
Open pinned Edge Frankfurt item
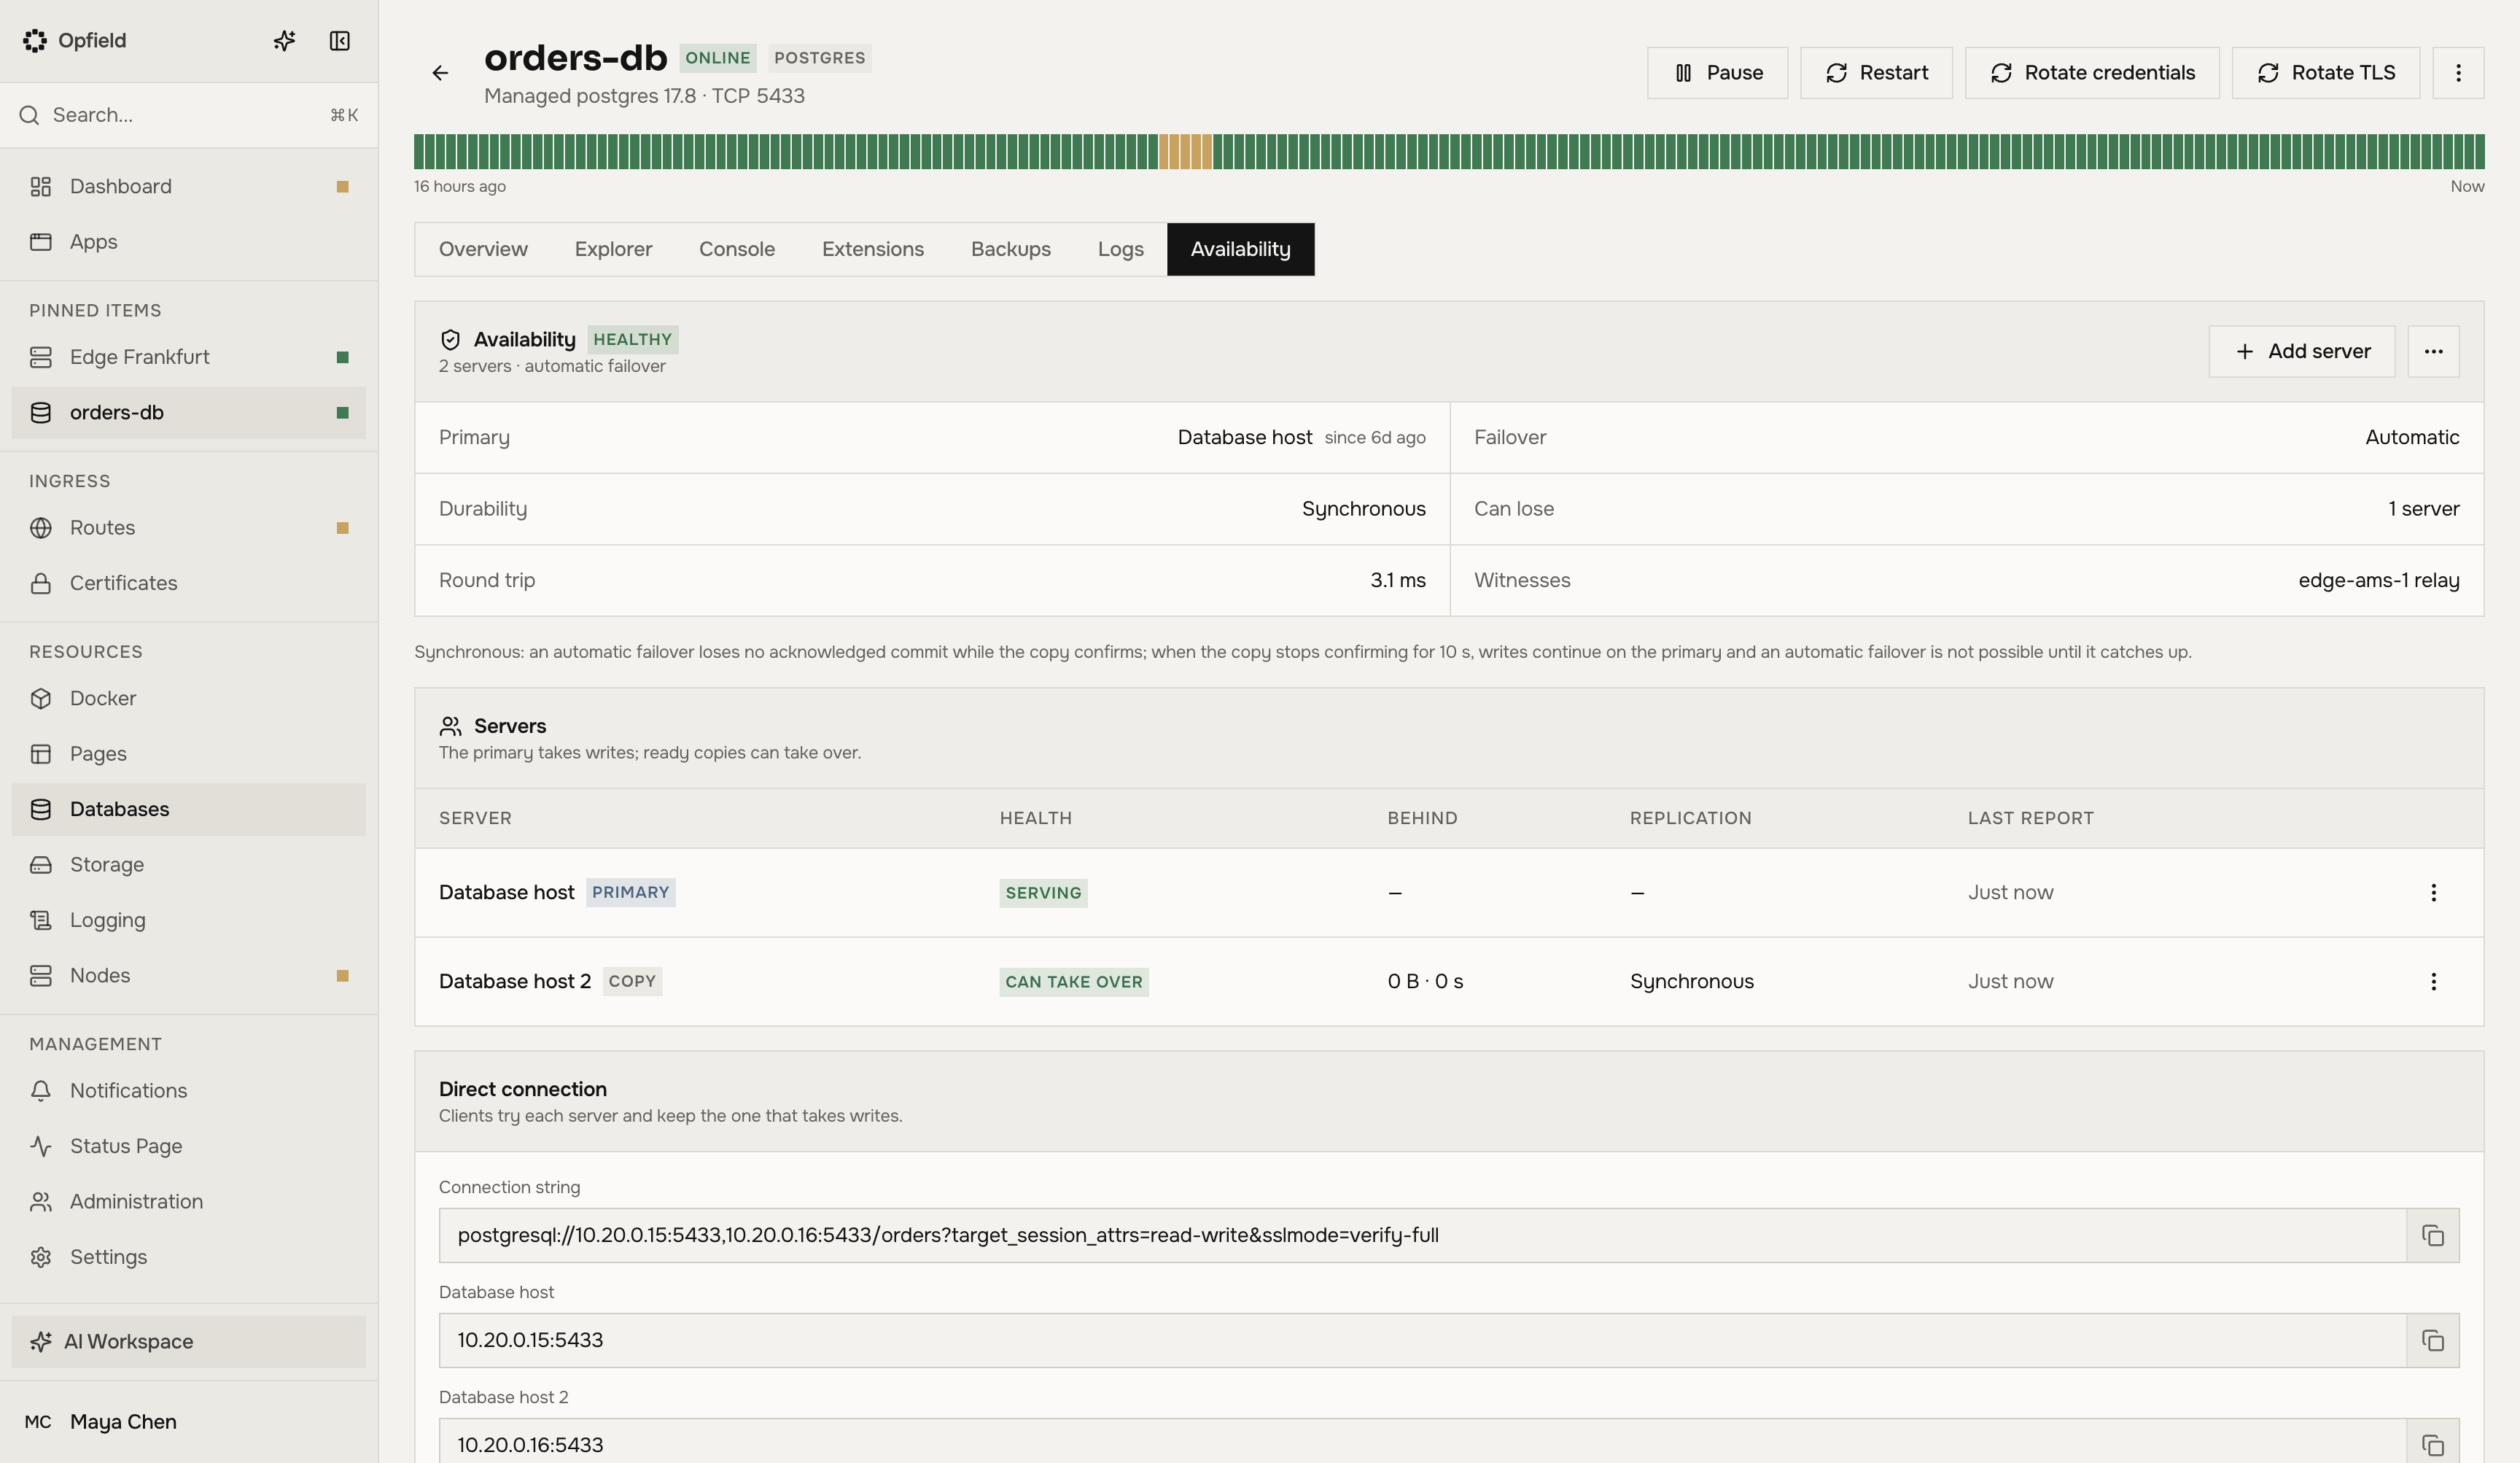189,357
